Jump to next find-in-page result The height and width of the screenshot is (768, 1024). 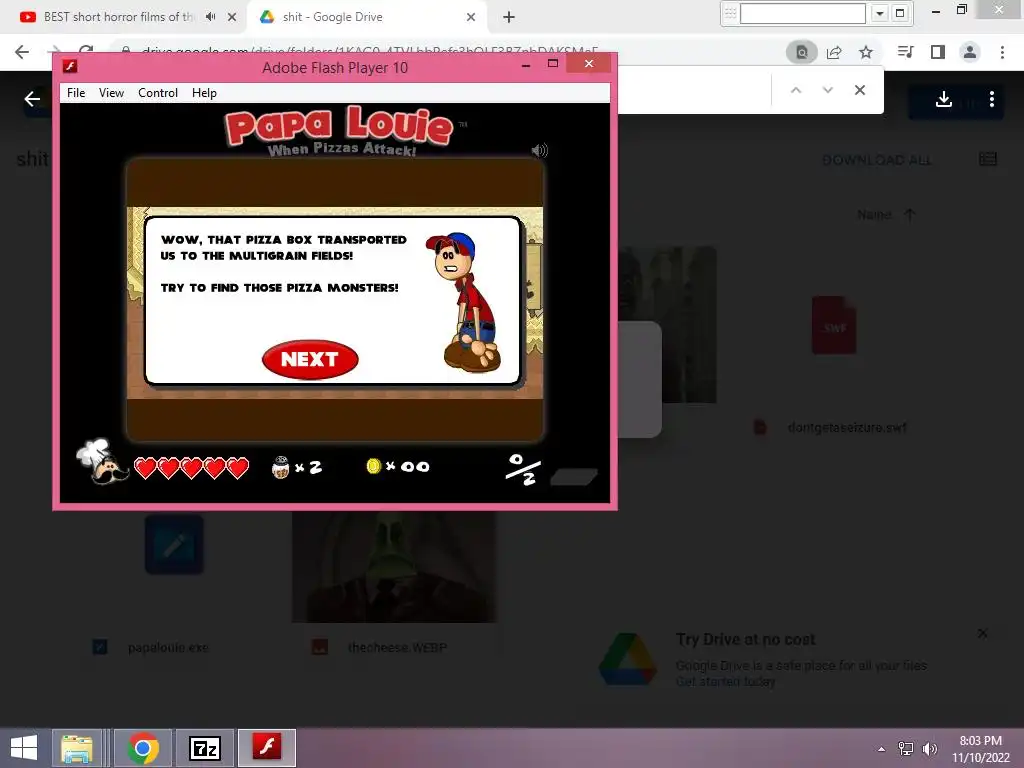(827, 90)
